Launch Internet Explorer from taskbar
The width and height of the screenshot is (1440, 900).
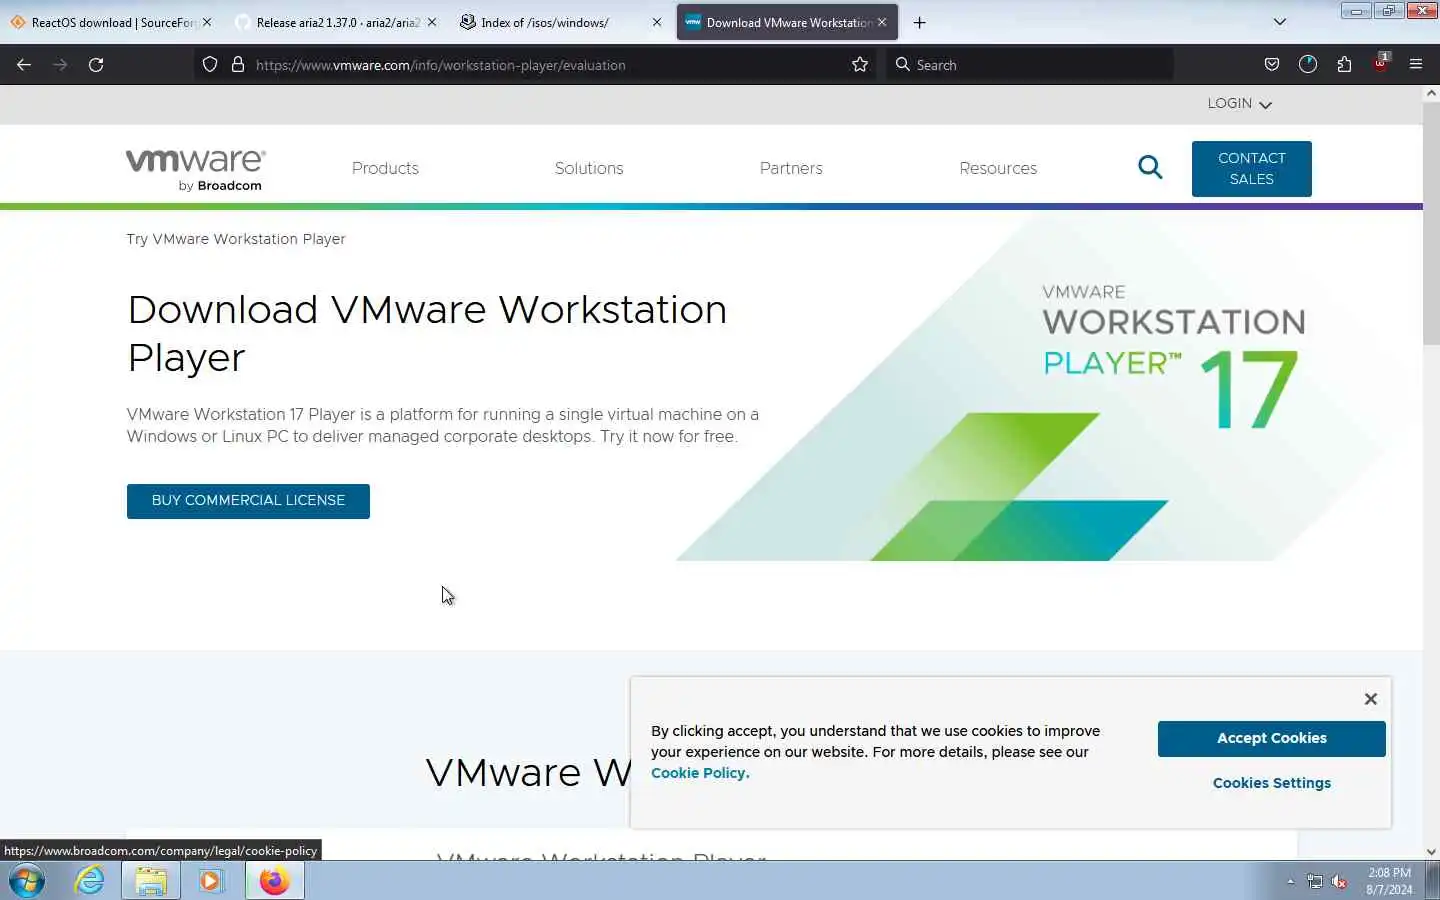(89, 881)
